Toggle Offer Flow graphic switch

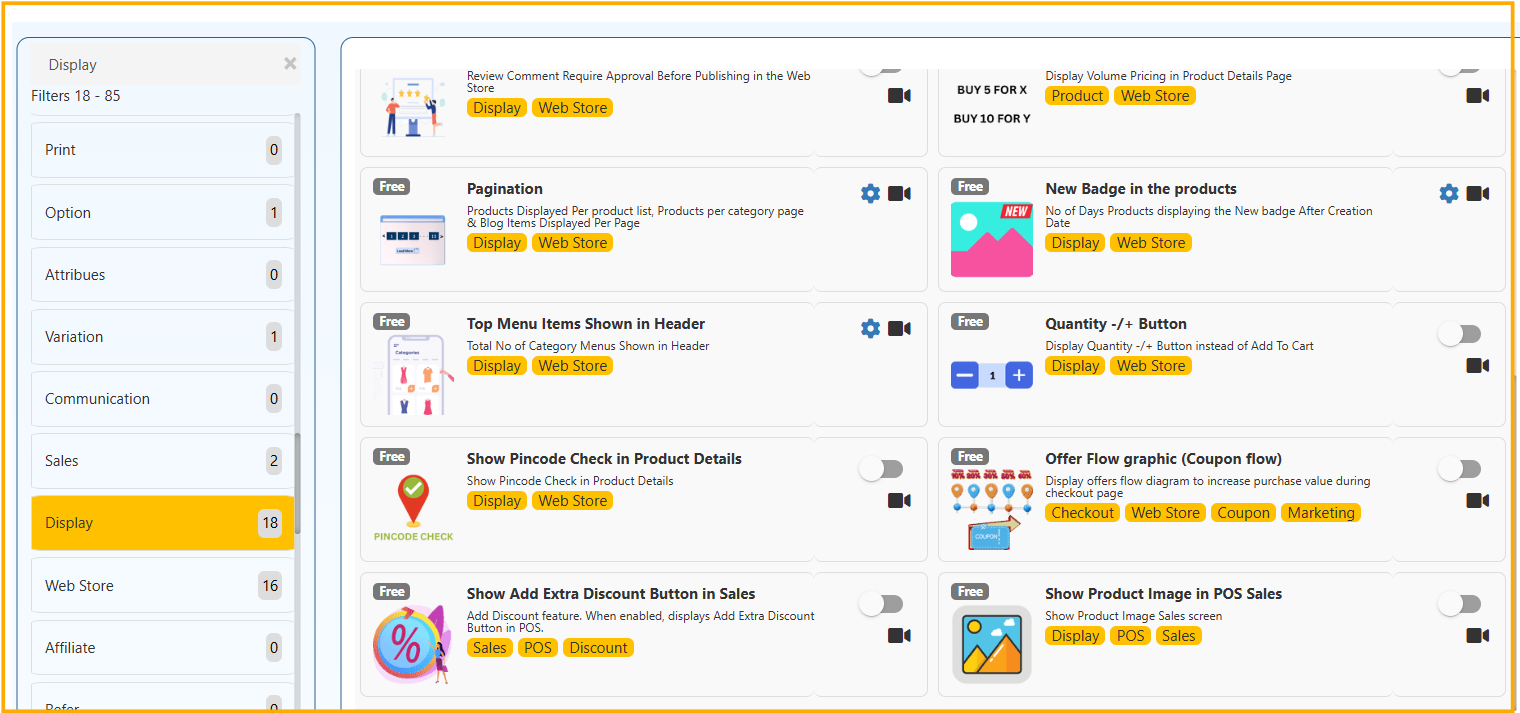tap(1459, 470)
